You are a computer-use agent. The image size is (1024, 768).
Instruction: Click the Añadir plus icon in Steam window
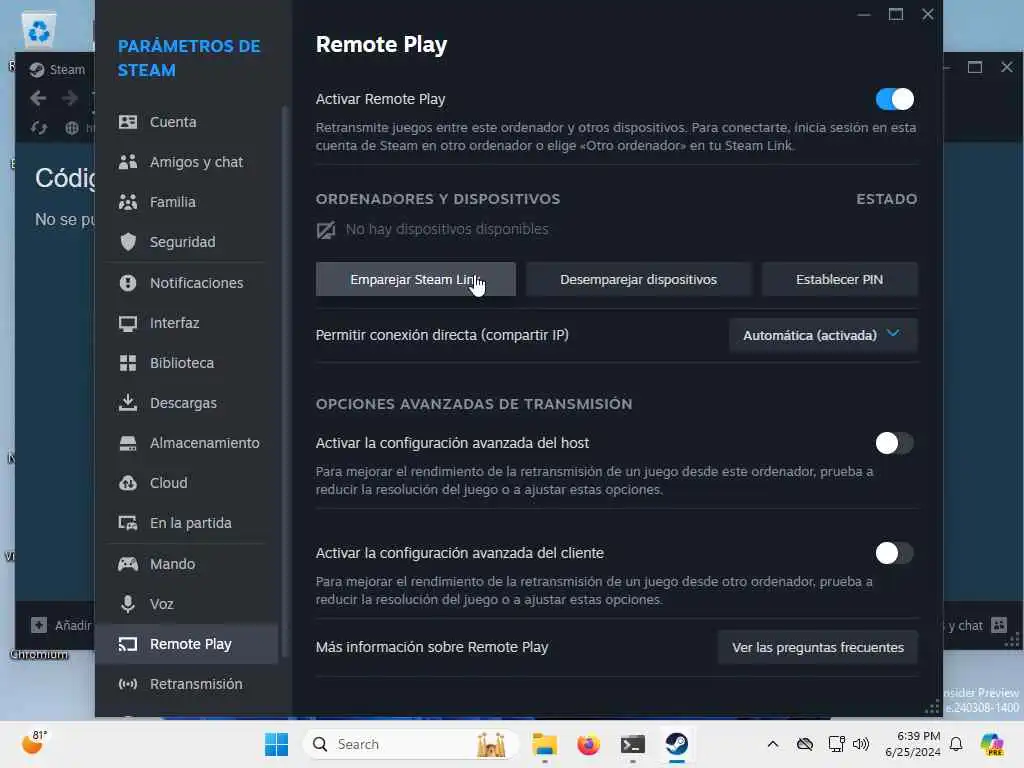[39, 625]
